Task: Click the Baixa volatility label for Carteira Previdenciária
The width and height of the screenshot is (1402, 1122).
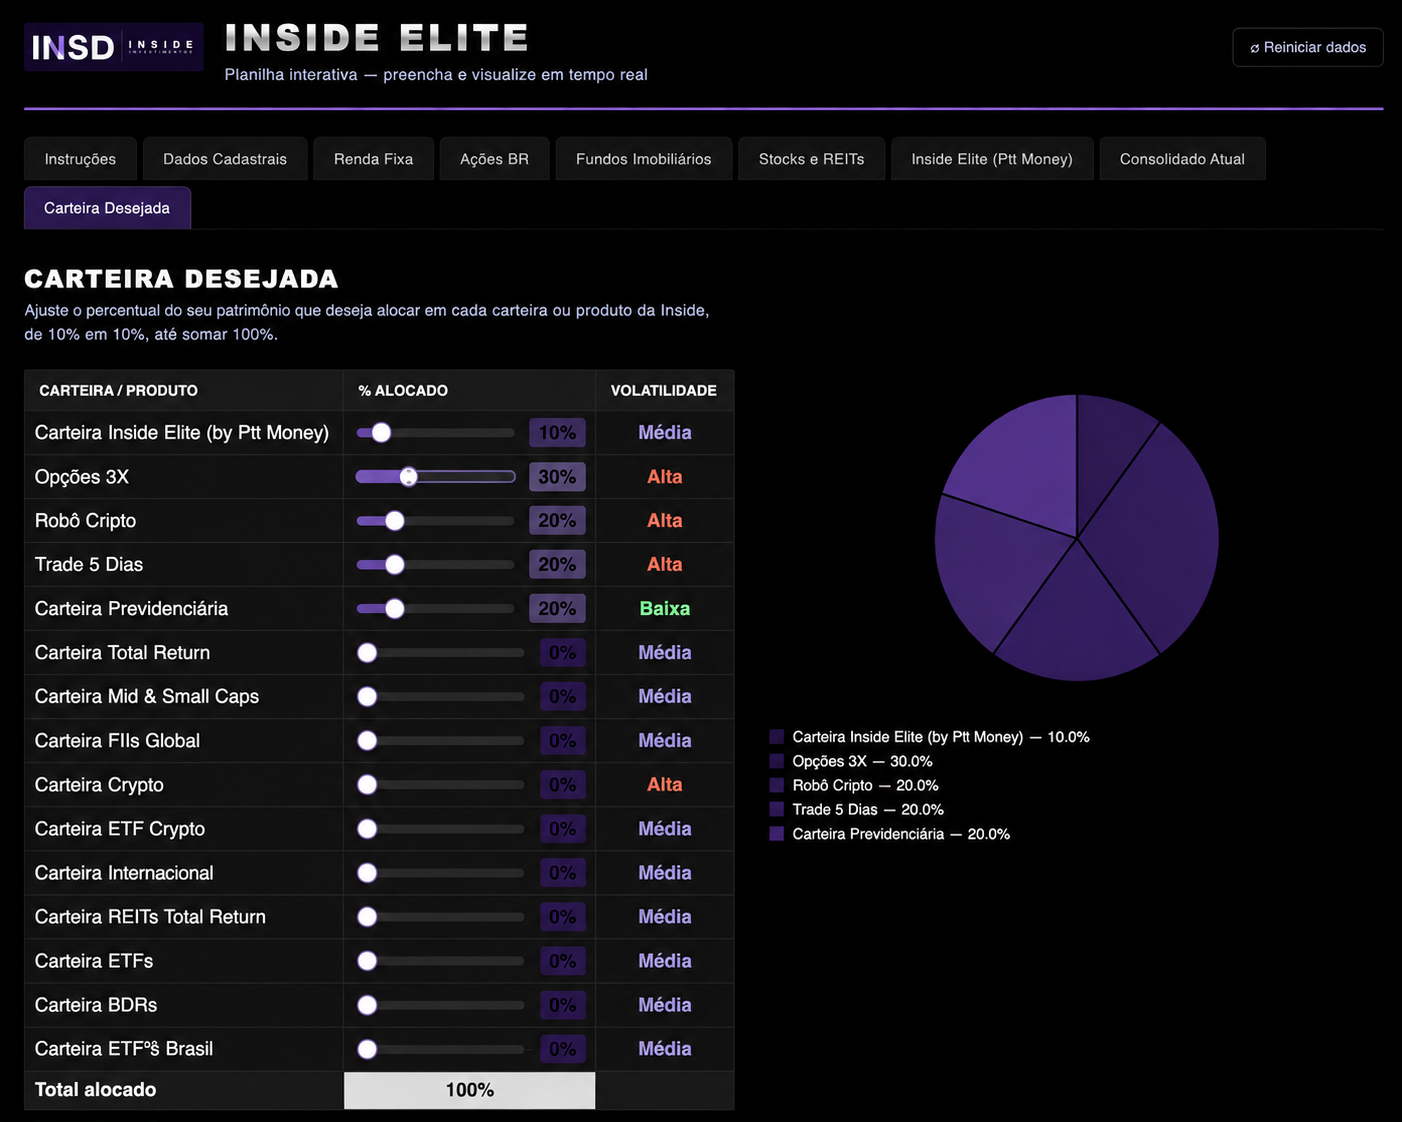Action: [x=665, y=609]
